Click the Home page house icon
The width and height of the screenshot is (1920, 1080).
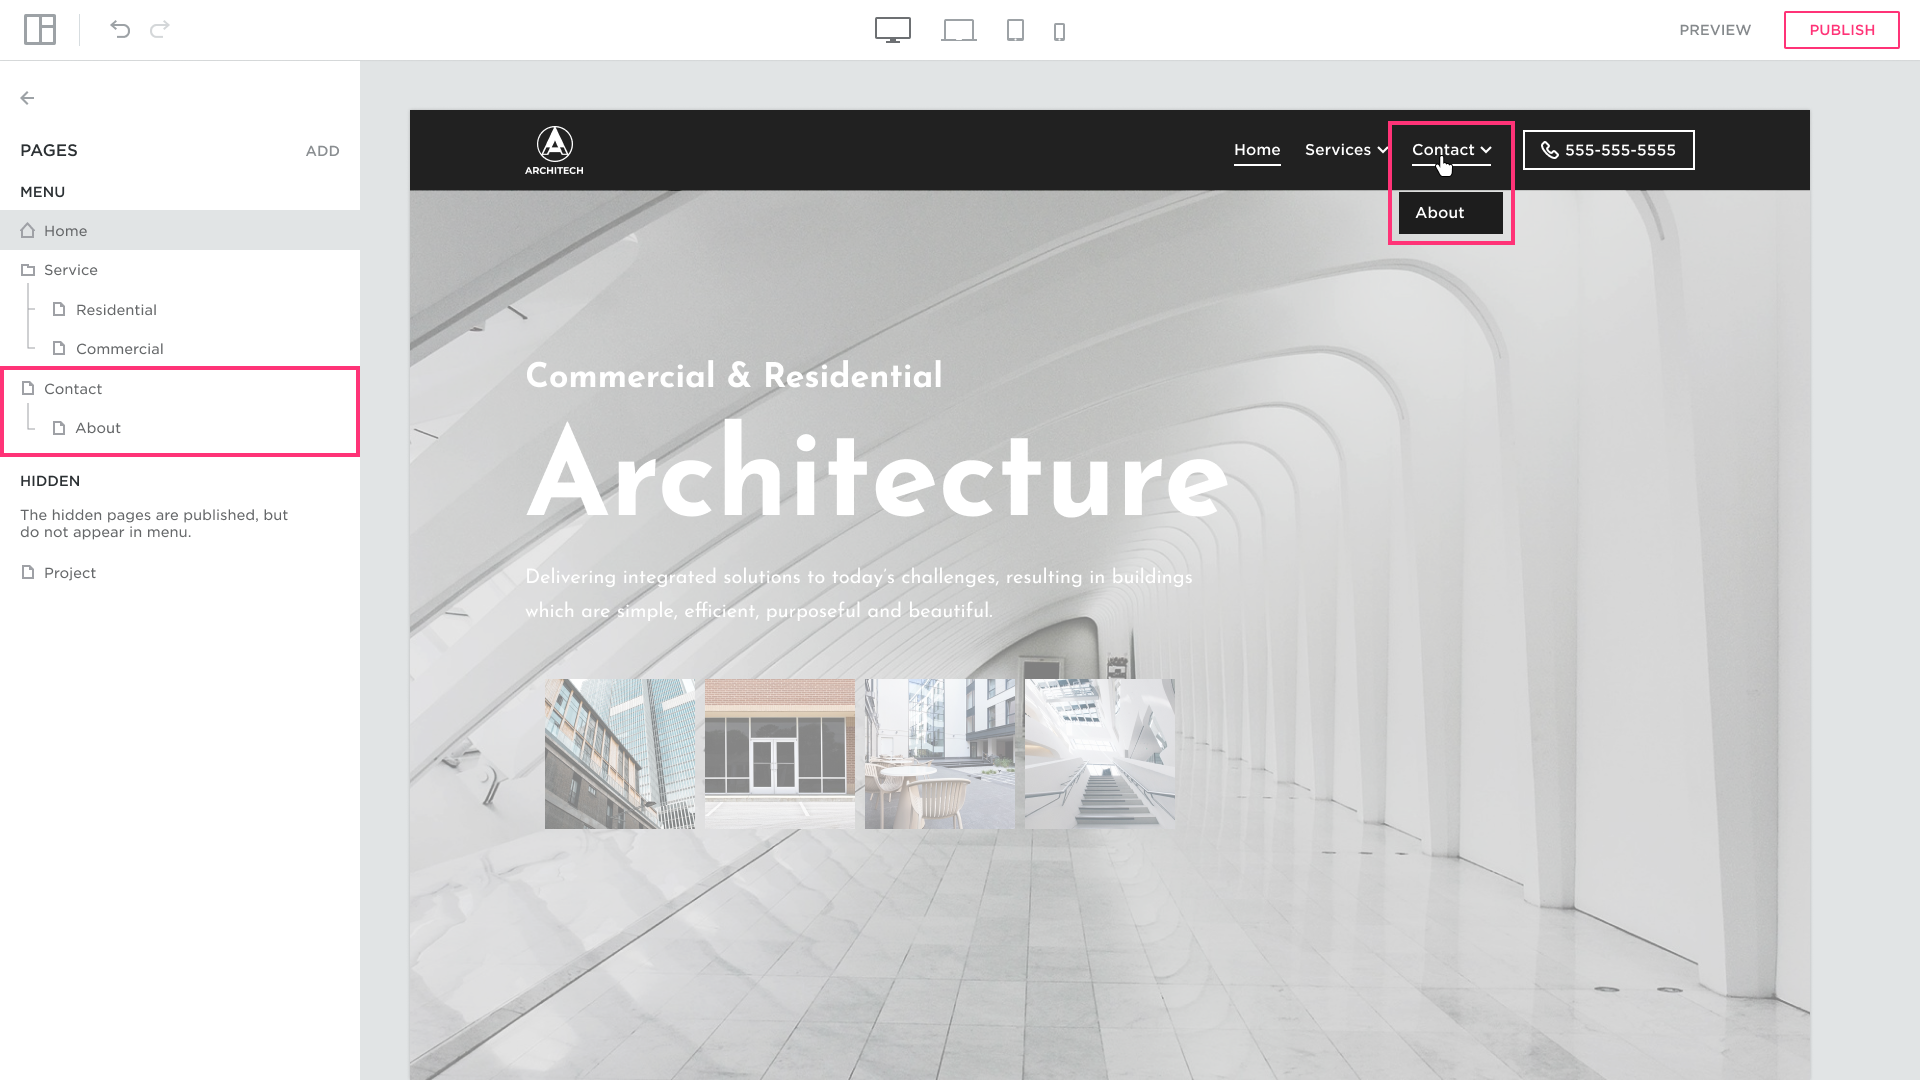pyautogui.click(x=28, y=230)
